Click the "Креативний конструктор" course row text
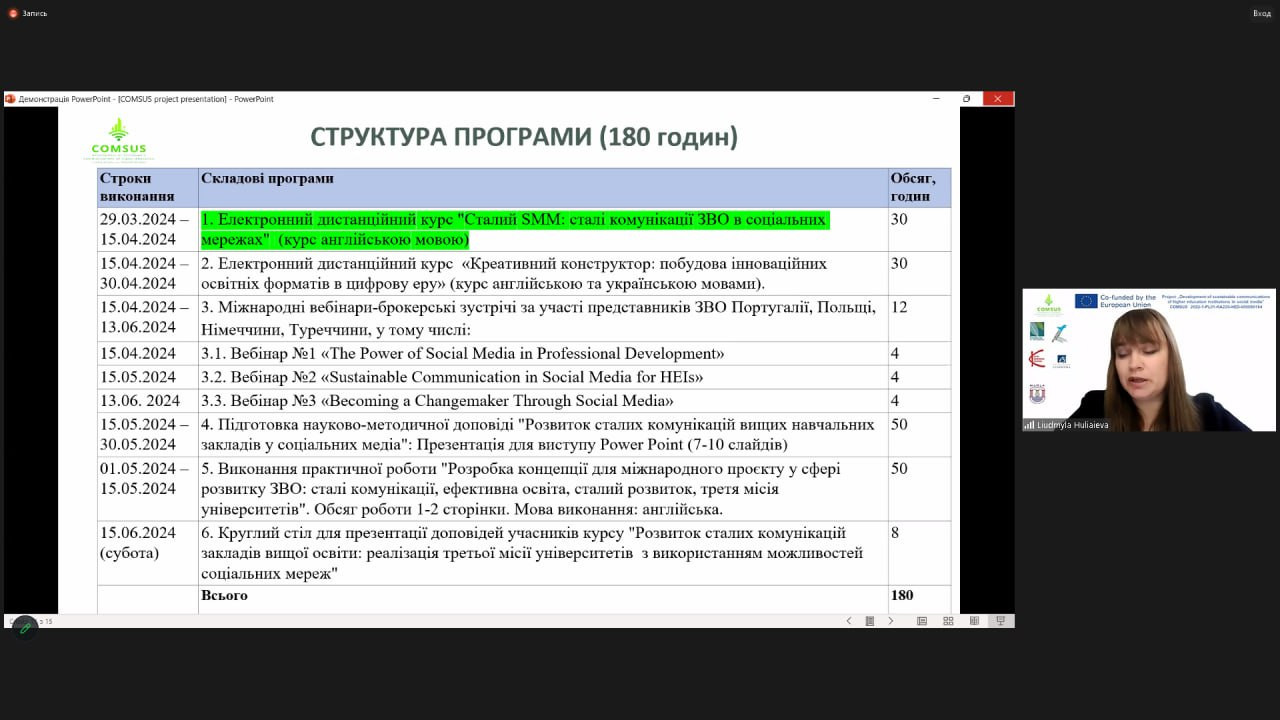 pyautogui.click(x=514, y=273)
